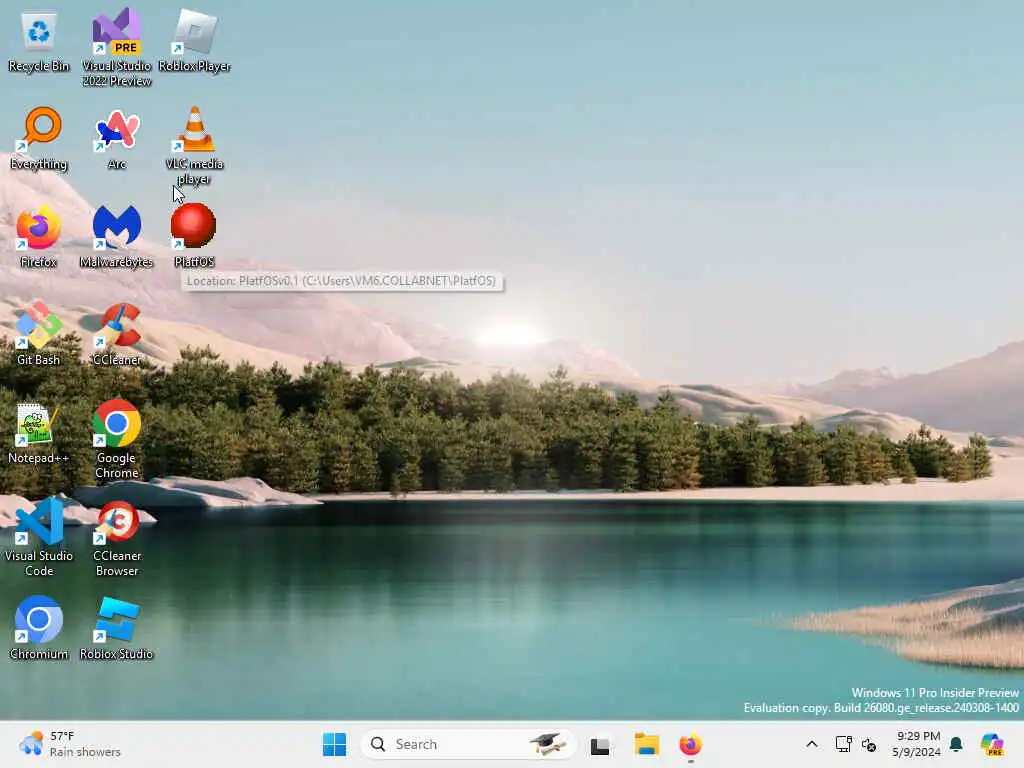This screenshot has height=768, width=1024.
Task: Open Task View from the taskbar
Action: pos(600,745)
